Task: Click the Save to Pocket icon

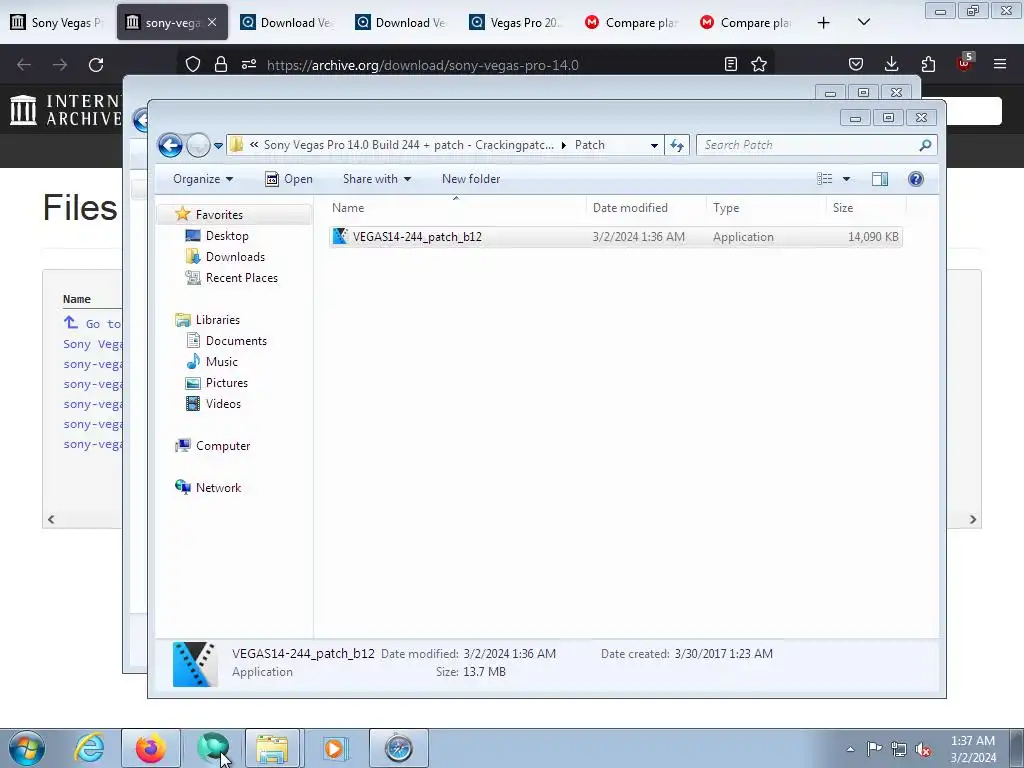Action: point(856,64)
